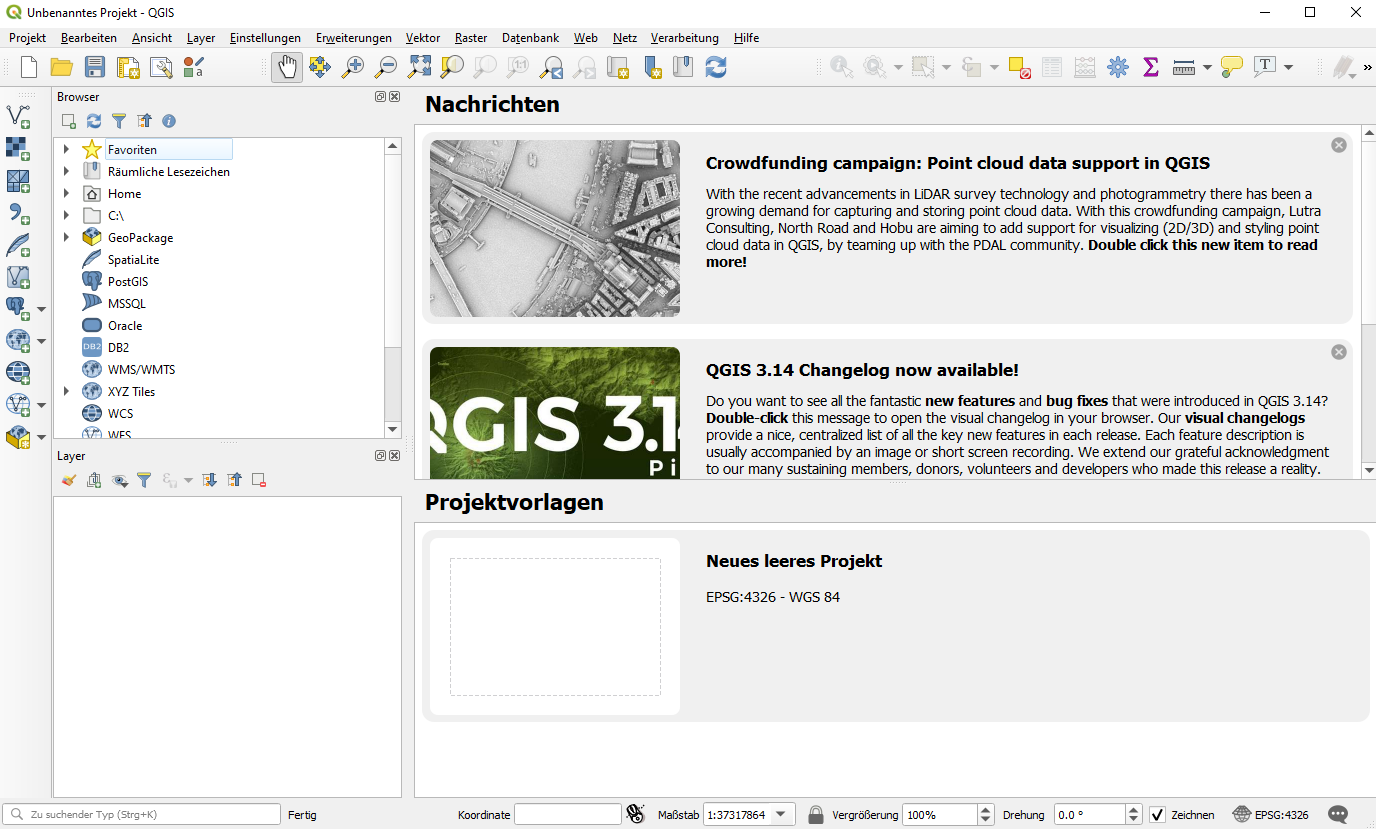The image size is (1376, 829).
Task: Open a project with the yellow folder icon
Action: 62,67
